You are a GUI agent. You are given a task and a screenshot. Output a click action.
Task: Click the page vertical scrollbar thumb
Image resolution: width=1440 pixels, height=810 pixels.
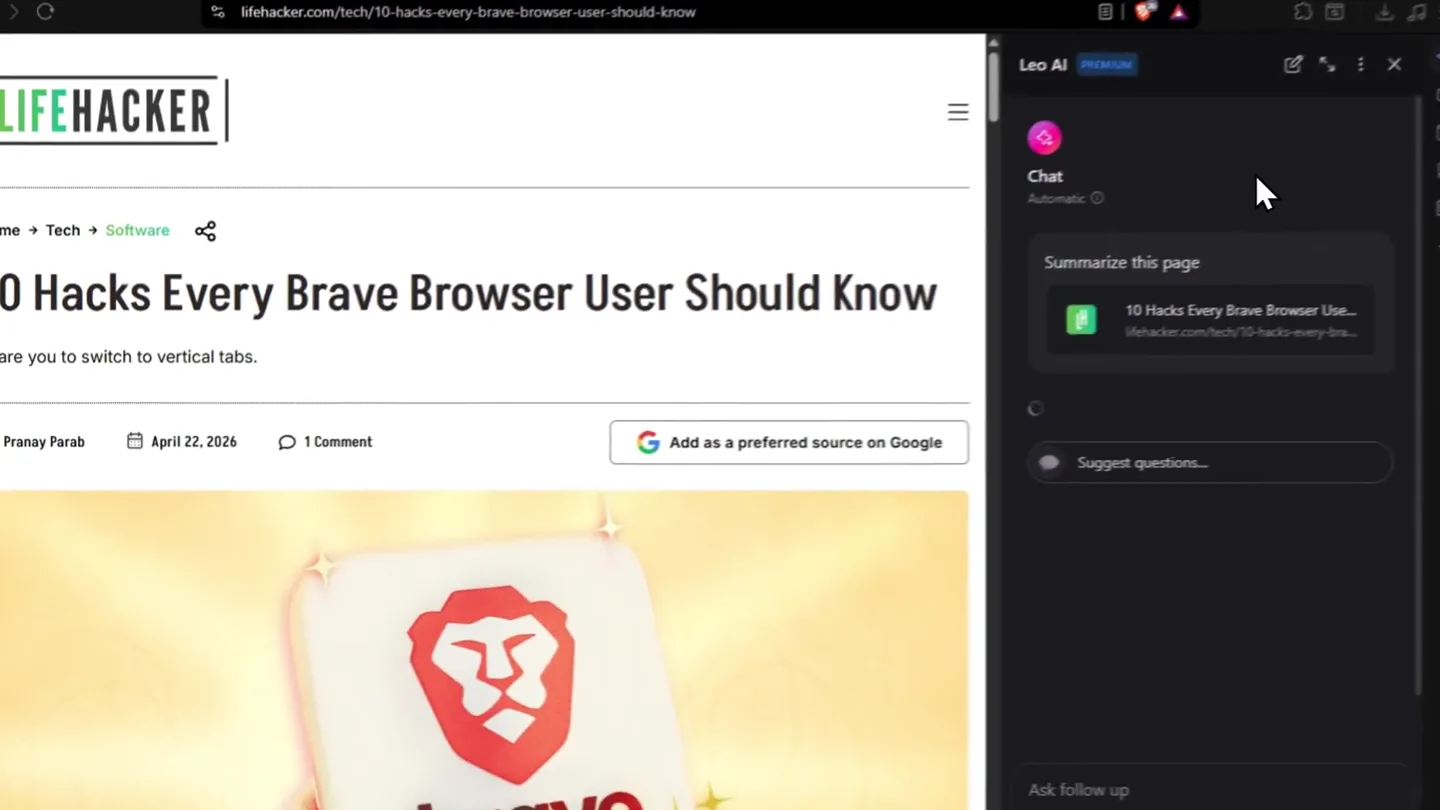click(x=992, y=88)
